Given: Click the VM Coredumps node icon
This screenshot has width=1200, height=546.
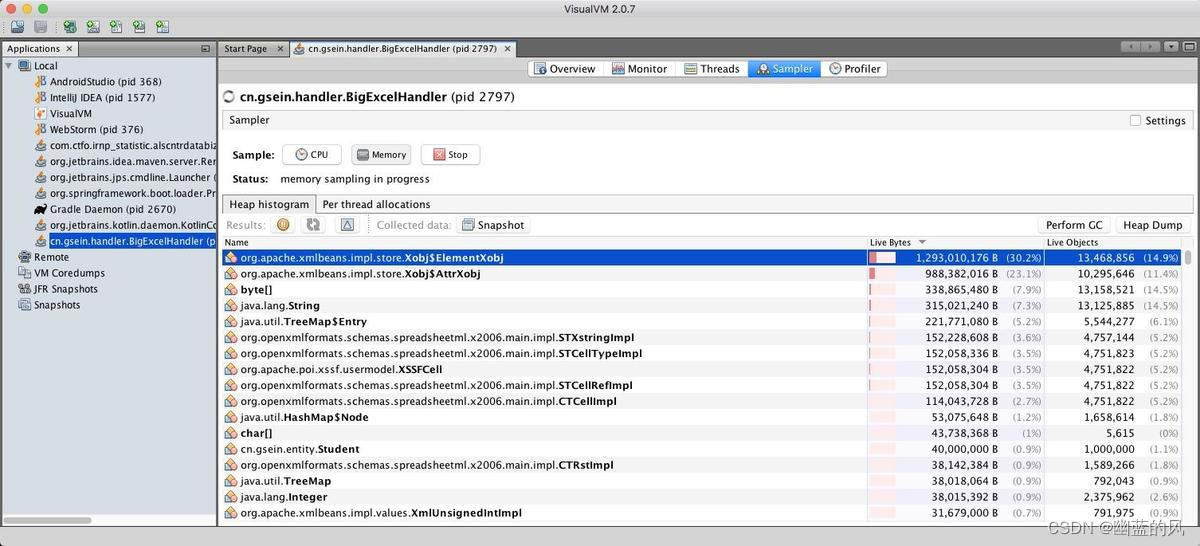Looking at the screenshot, I should (25, 273).
